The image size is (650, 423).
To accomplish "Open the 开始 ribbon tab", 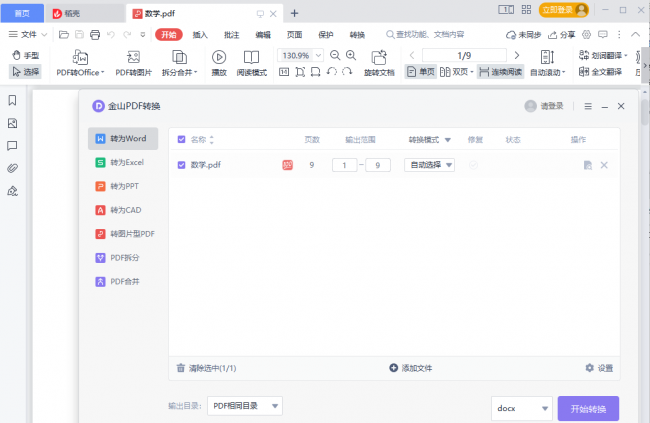I will 169,34.
